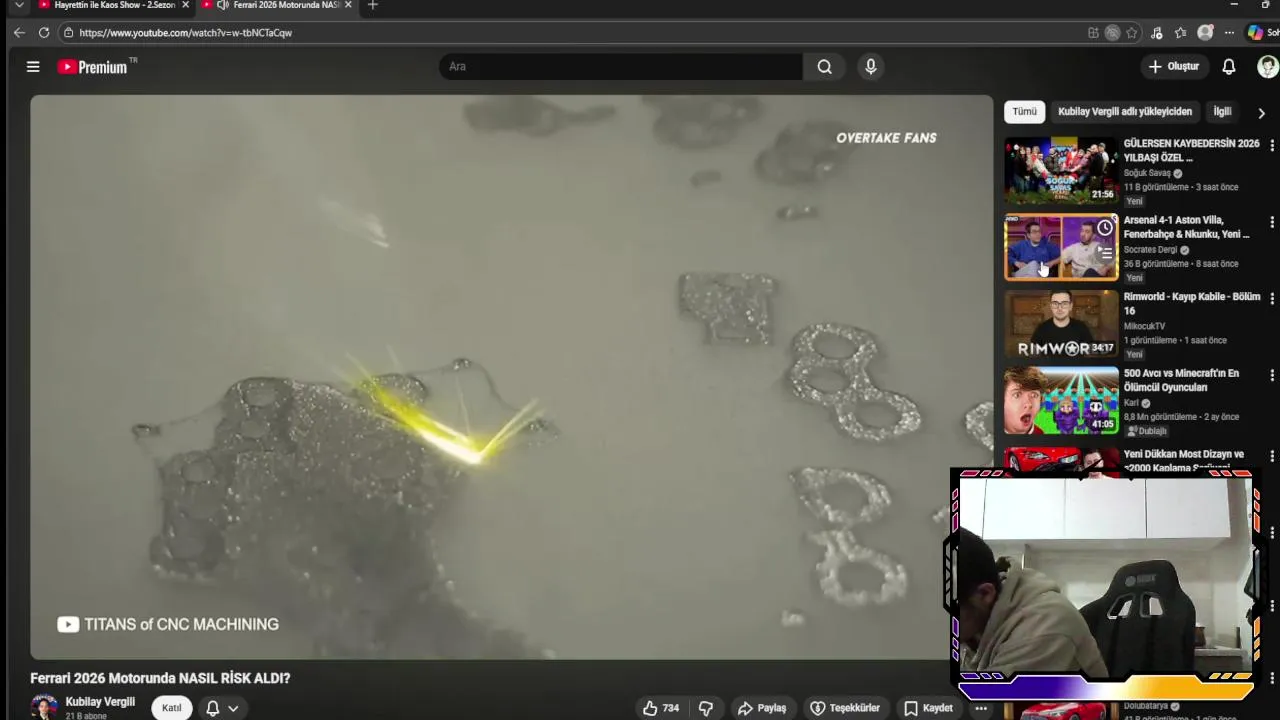This screenshot has height=720, width=1280.
Task: Click the Teşekkürler thanks button
Action: 845,708
